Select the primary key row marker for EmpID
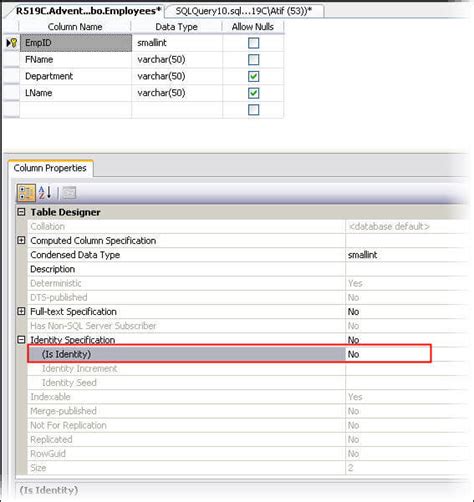The image size is (474, 502). click(12, 43)
